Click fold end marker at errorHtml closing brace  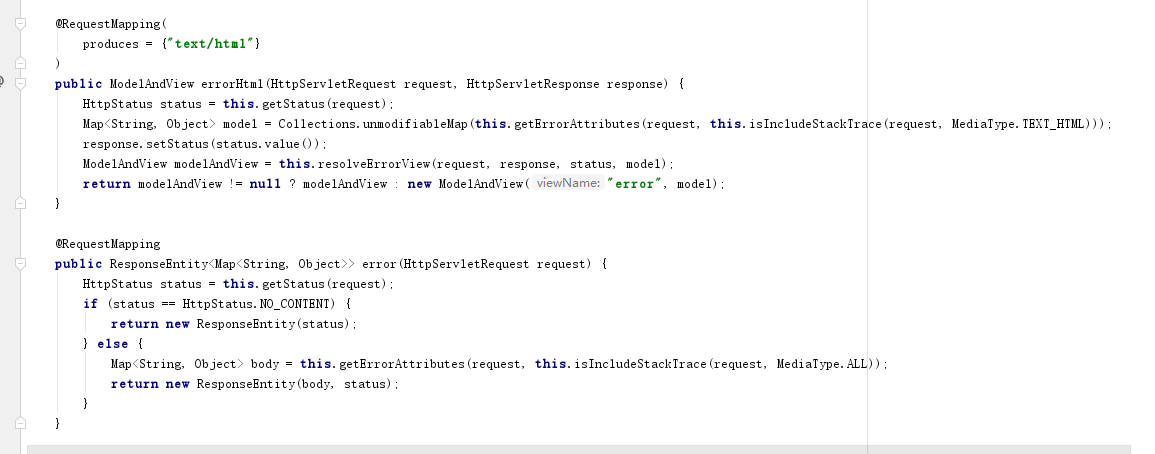[21, 203]
